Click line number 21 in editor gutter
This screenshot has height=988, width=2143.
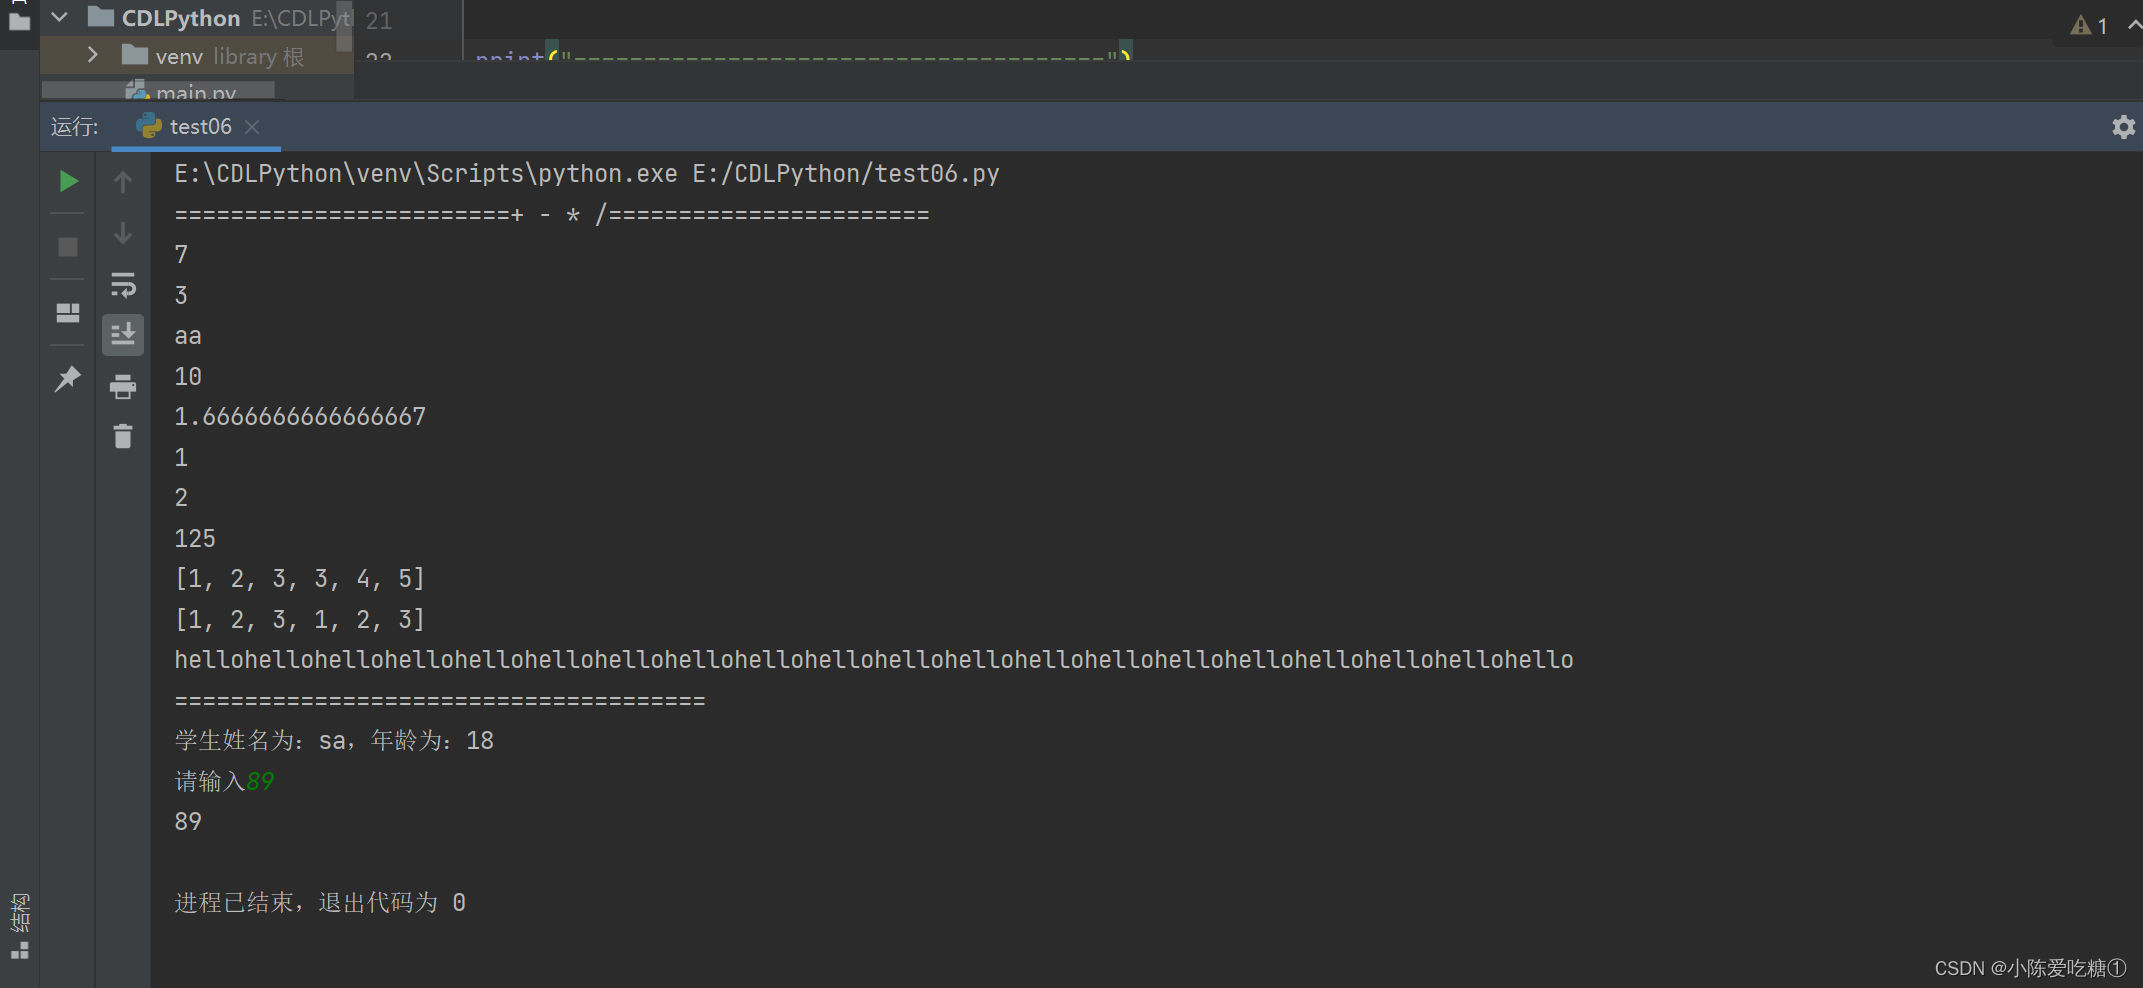pos(379,20)
